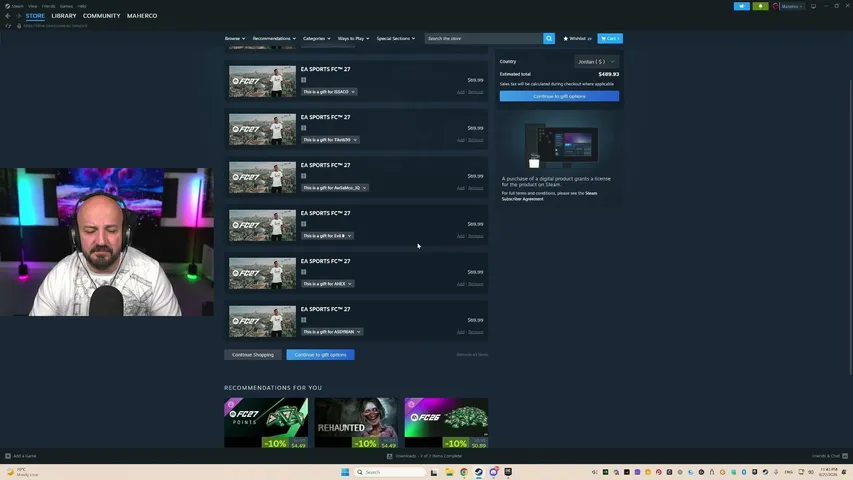Expand the Recommendations menu

point(274,39)
